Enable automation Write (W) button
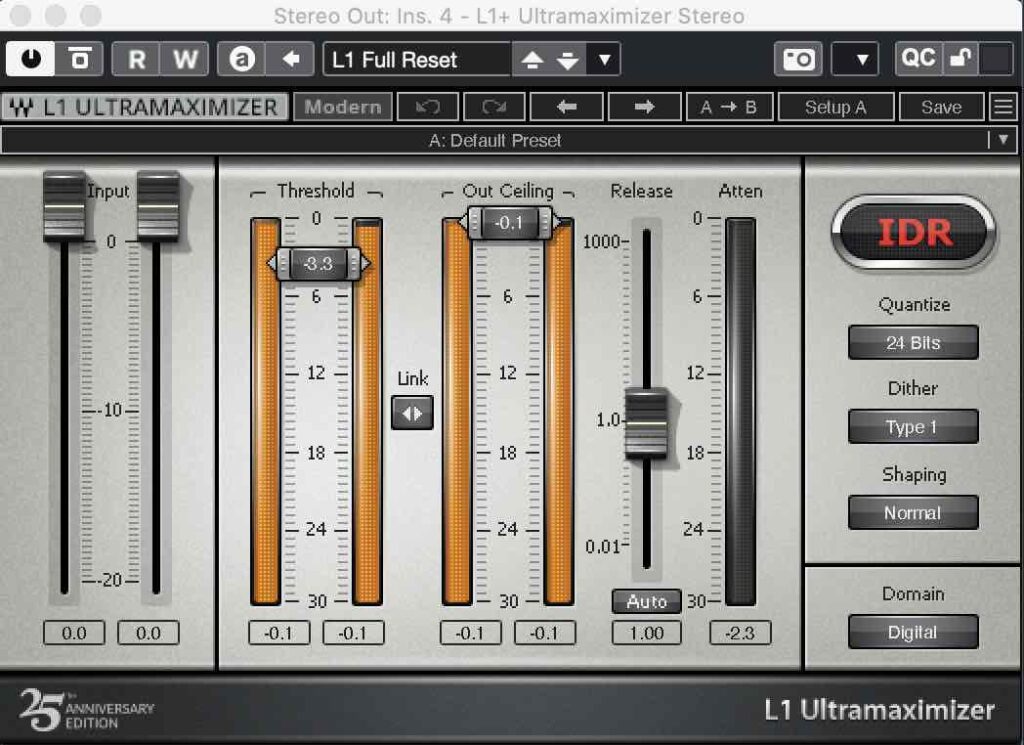Viewport: 1024px width, 745px height. 185,59
